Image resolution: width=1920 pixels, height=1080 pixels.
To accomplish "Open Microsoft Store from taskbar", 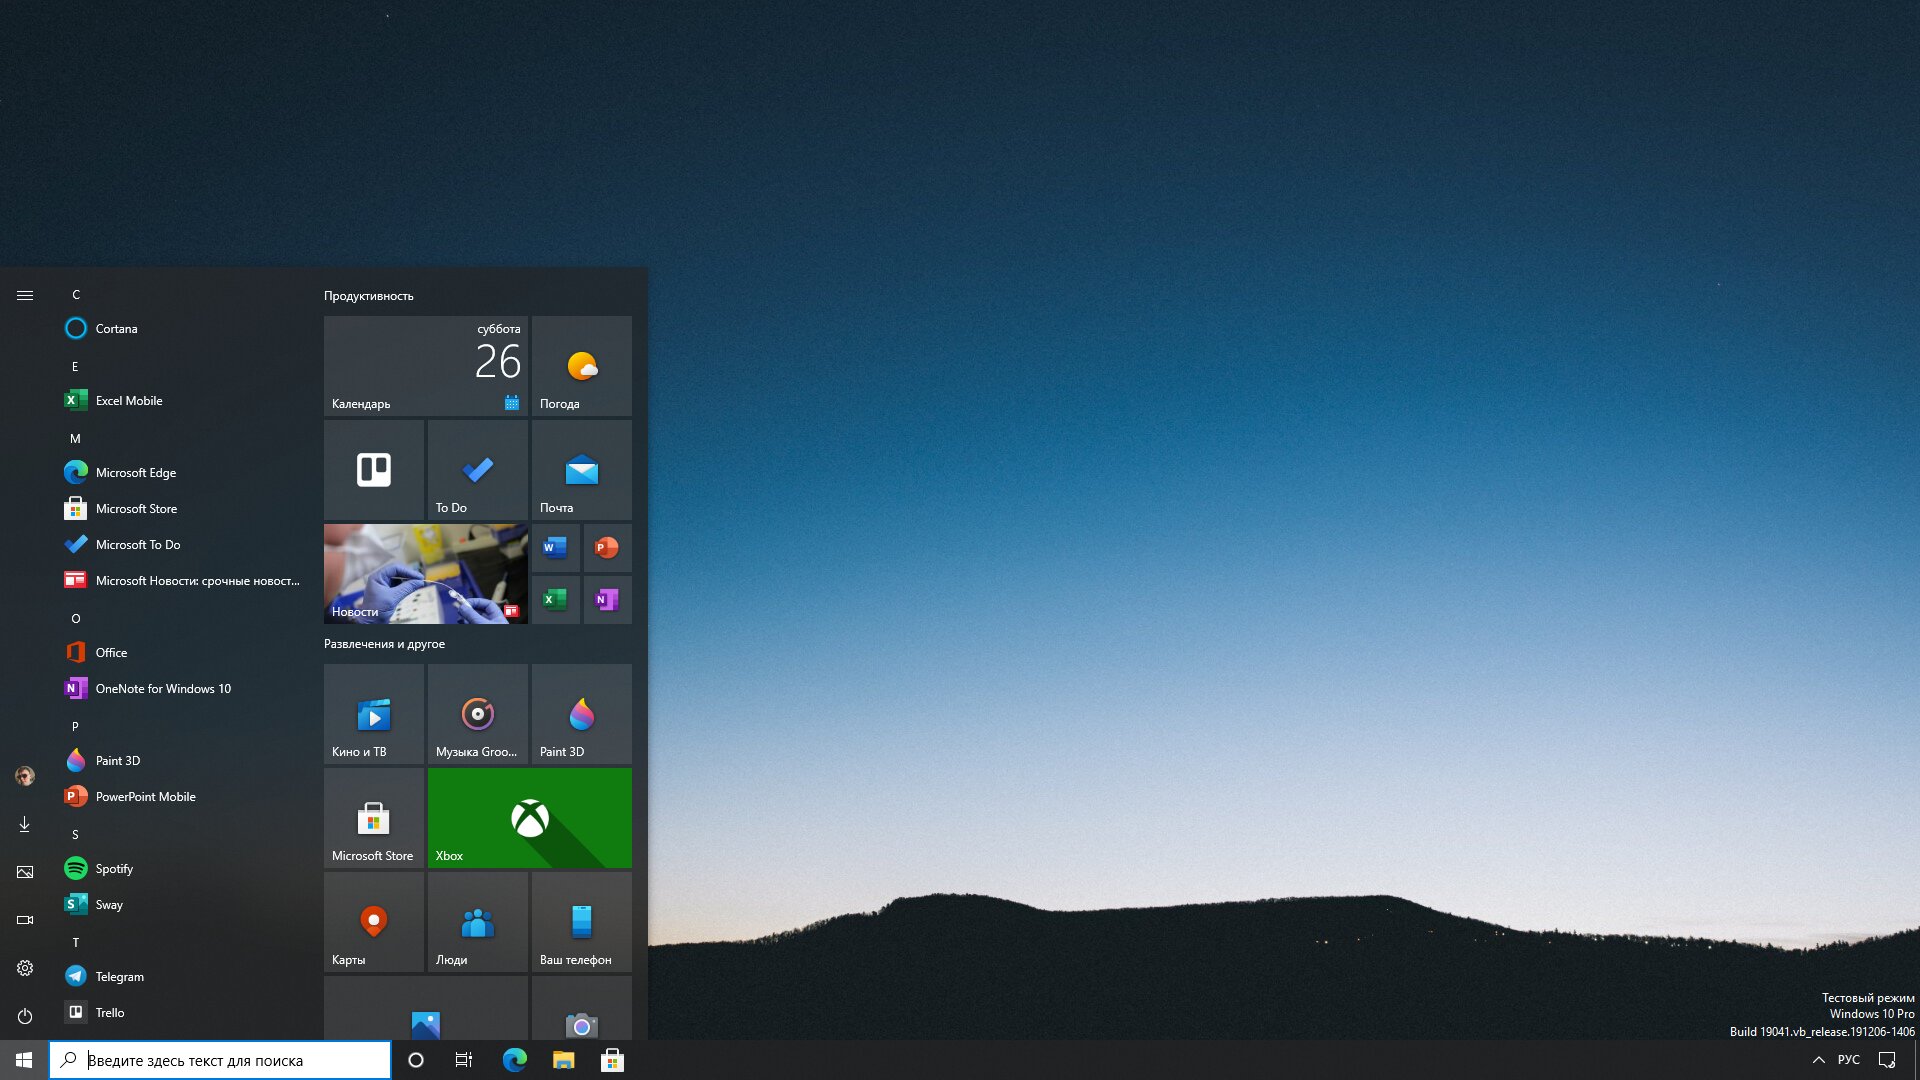I will tap(612, 1060).
